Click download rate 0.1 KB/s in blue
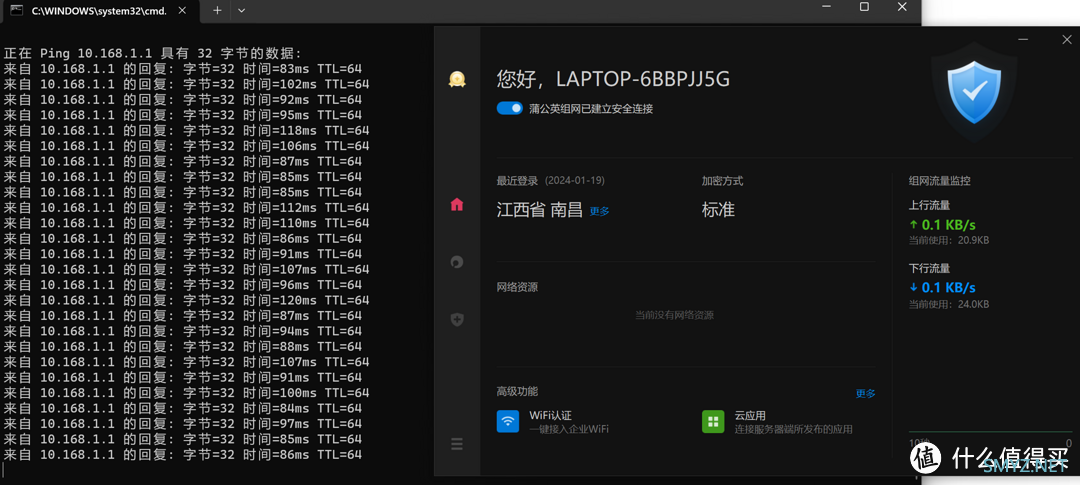 pos(942,288)
